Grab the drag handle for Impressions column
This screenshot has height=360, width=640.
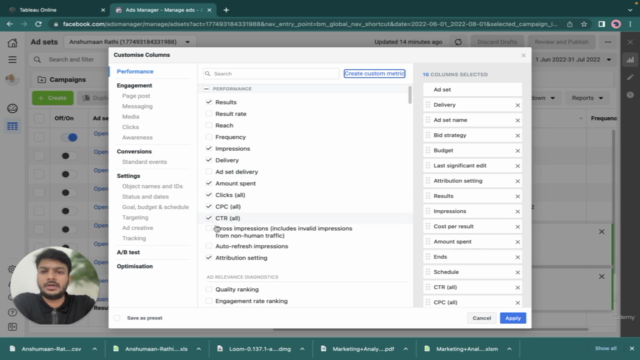[428, 211]
